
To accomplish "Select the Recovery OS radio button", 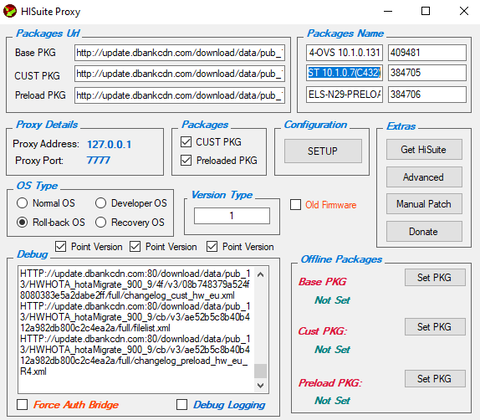I will click(100, 222).
